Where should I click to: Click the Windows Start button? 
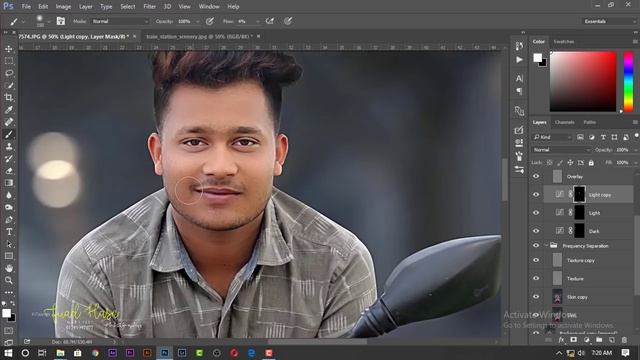click(8, 353)
